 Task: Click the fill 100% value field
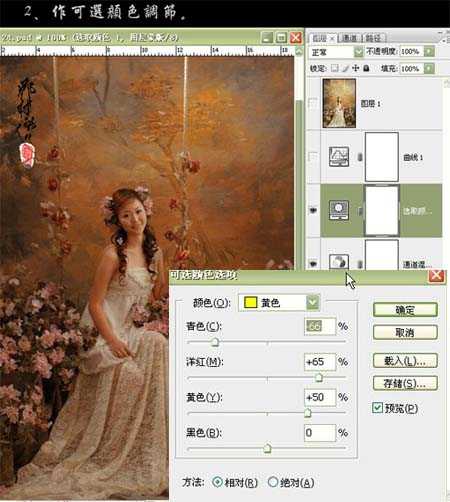tap(411, 69)
